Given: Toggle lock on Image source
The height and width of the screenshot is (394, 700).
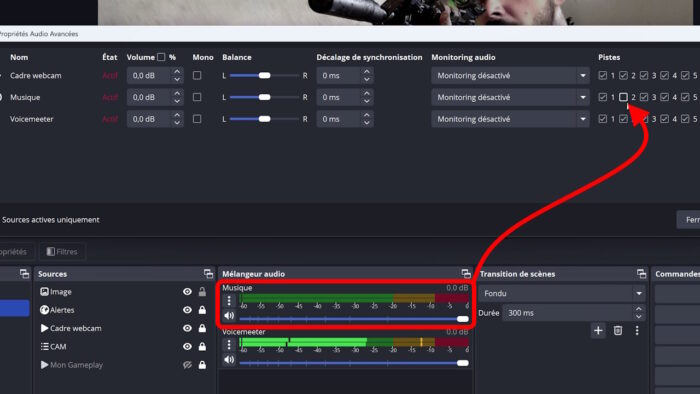Looking at the screenshot, I should (202, 292).
